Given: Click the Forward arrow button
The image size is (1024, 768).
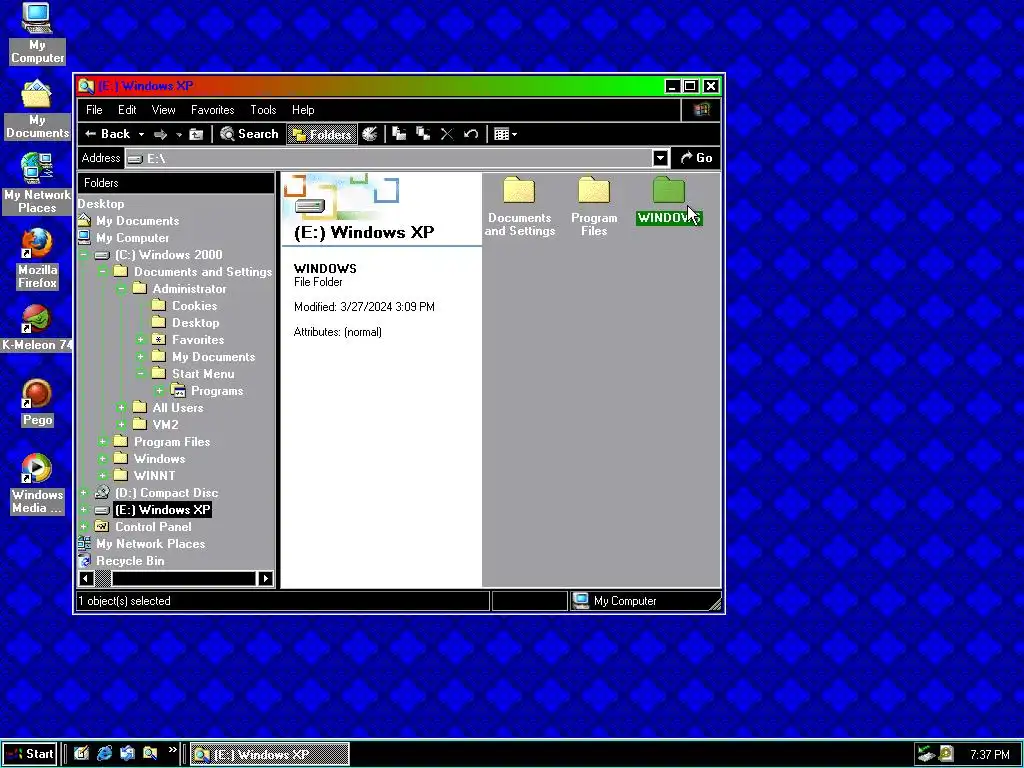Looking at the screenshot, I should point(160,134).
